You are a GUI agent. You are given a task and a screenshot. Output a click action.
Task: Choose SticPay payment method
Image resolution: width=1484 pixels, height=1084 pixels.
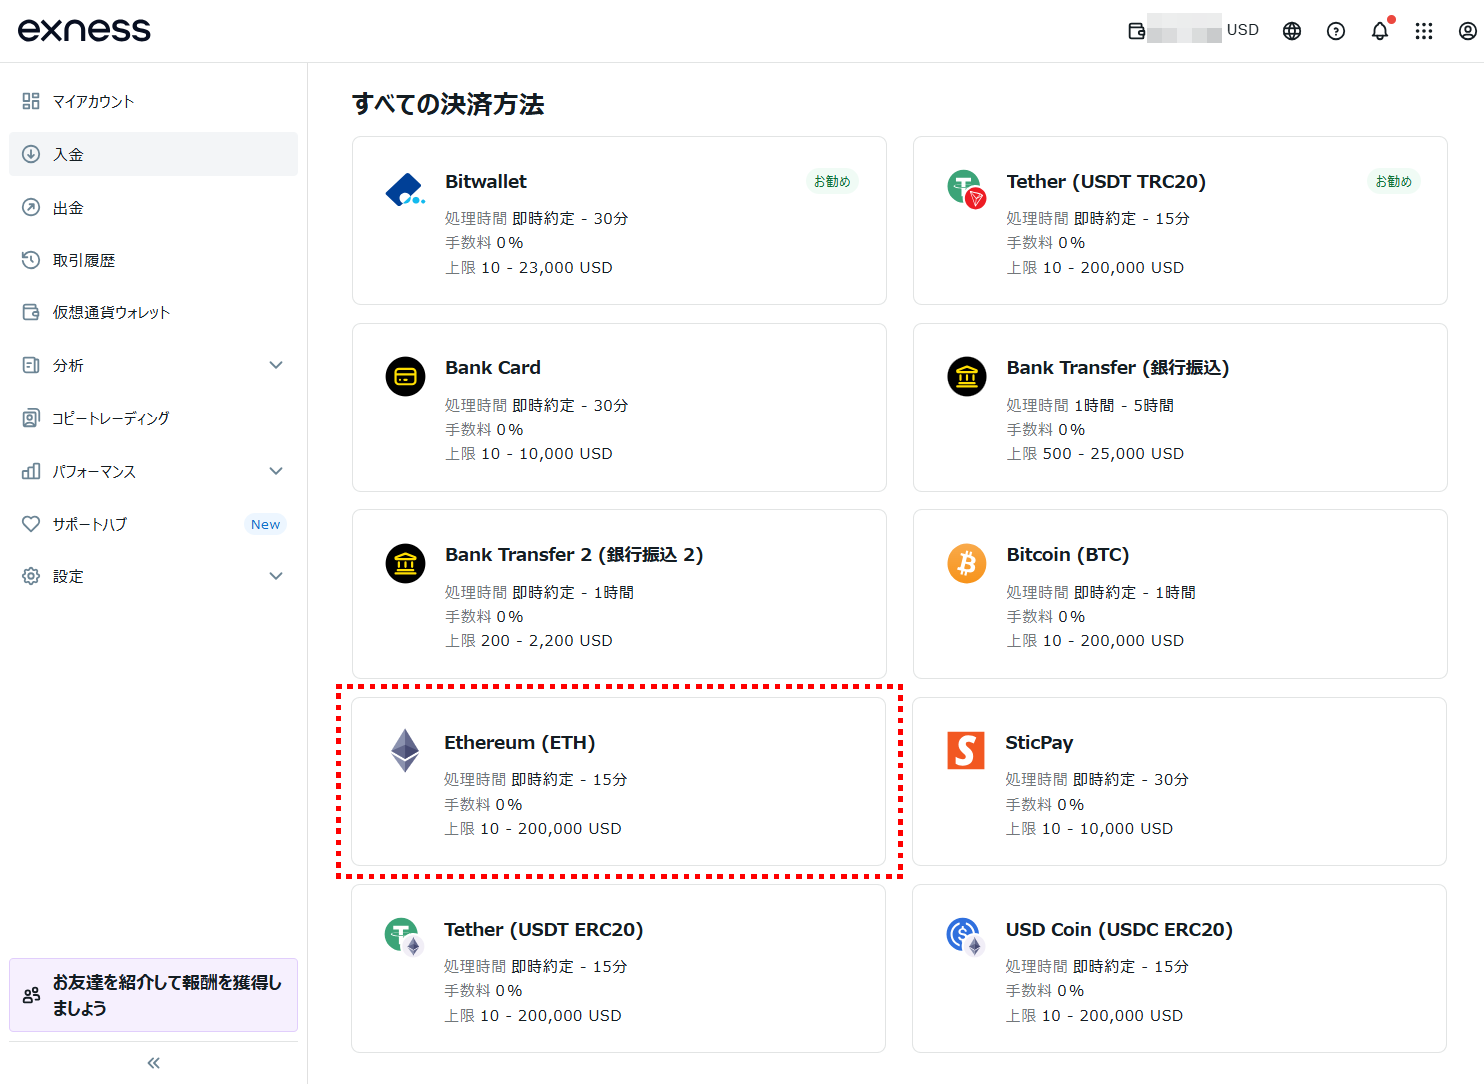tap(1179, 781)
